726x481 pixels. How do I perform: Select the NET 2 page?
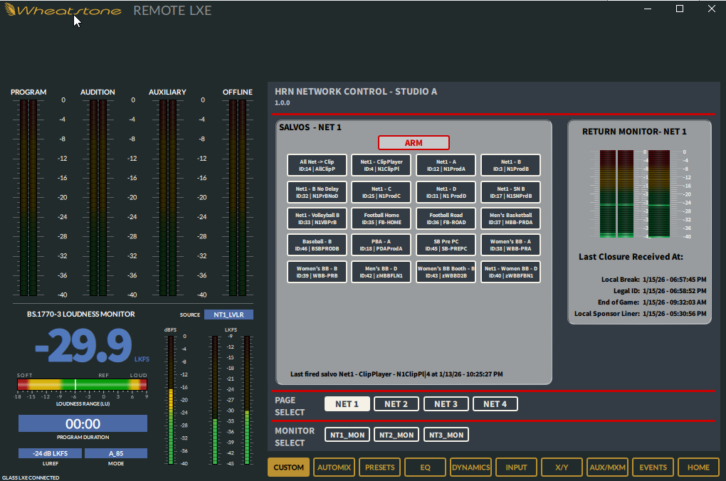[x=396, y=404]
